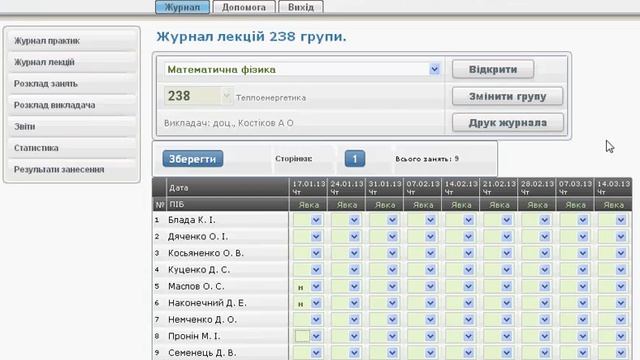640x360 pixels.
Task: Open Розклад викладача in sidebar
Action: (x=72, y=105)
